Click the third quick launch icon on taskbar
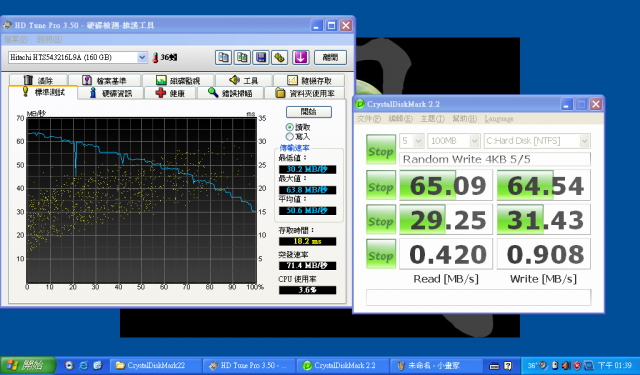The height and width of the screenshot is (375, 640). click(98, 366)
